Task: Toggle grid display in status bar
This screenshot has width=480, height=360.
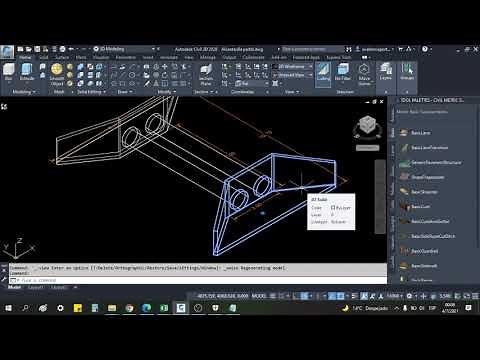Action: [273, 296]
